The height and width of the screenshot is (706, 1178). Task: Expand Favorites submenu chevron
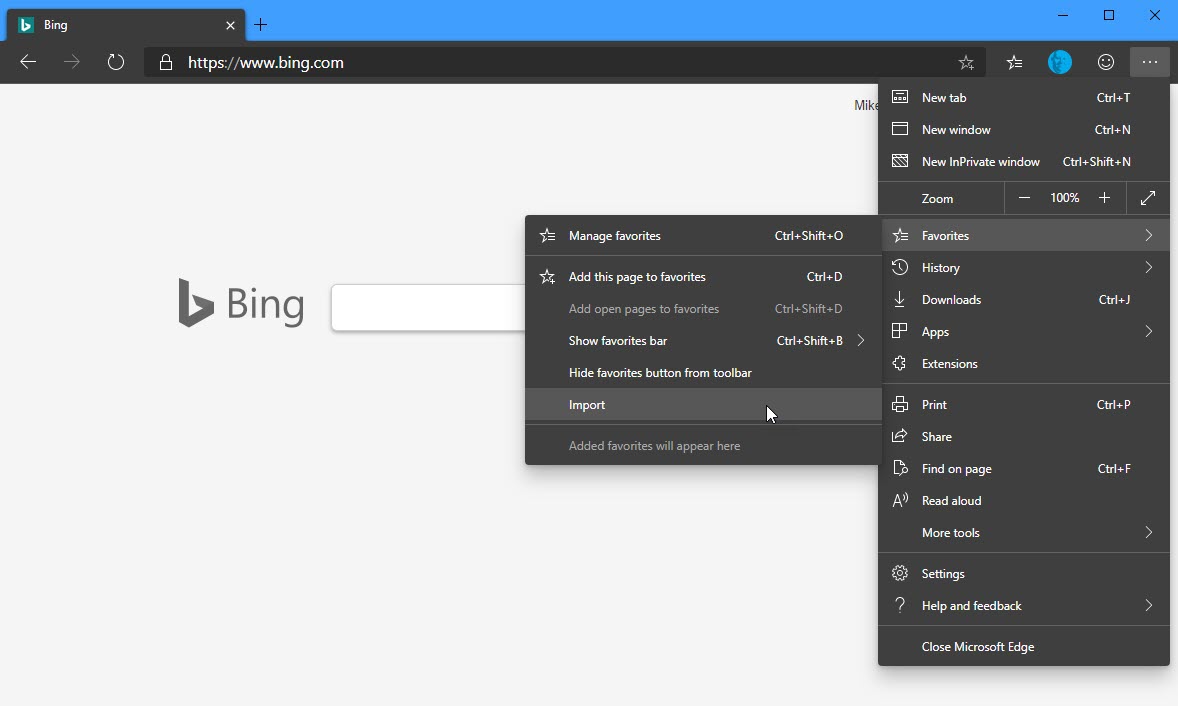(1149, 236)
